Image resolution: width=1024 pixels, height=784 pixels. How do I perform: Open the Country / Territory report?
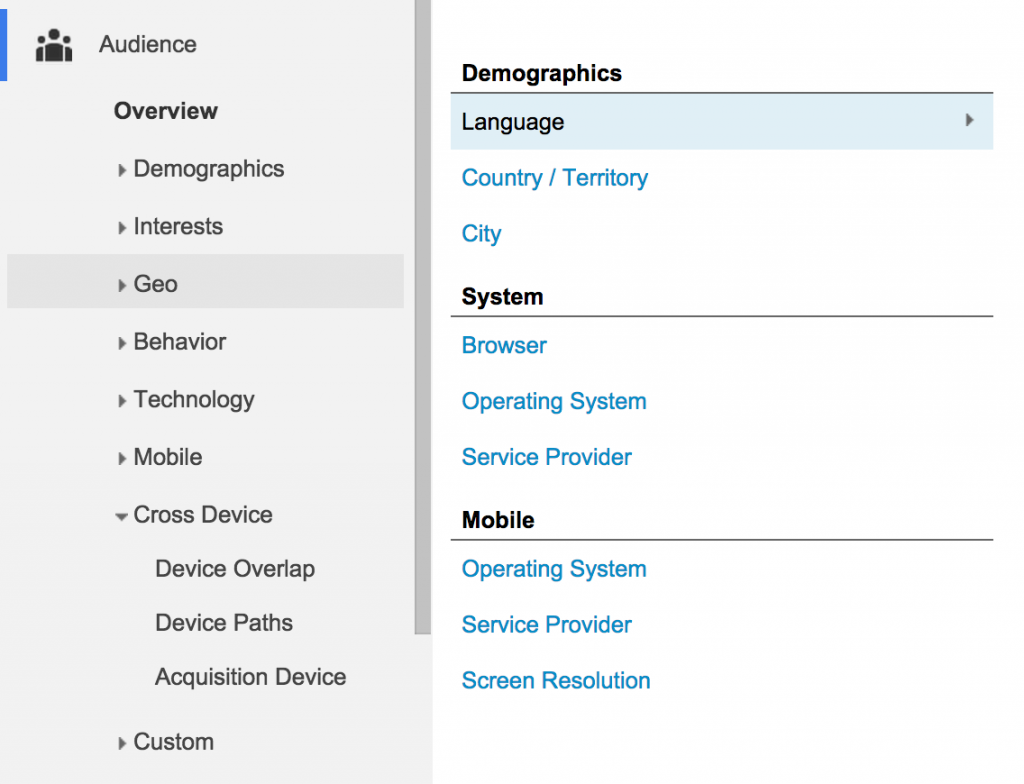(554, 178)
